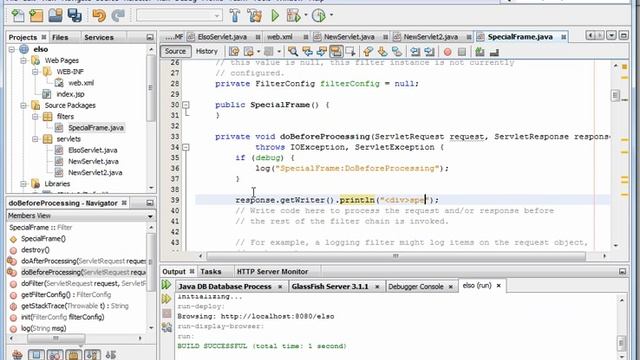640x360 pixels.
Task: Click Find Previous Occurrence in editor toolbar
Action: click(307, 51)
